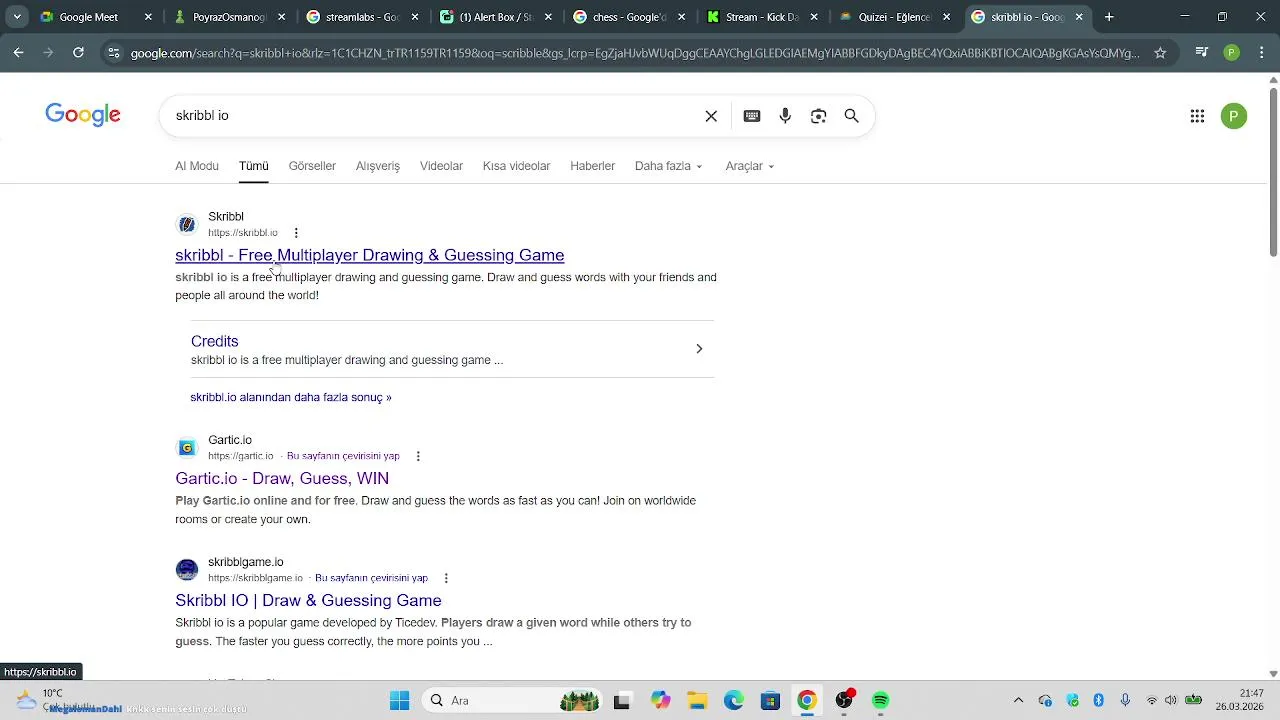
Task: Open Spotify from the taskbar
Action: click(x=880, y=700)
